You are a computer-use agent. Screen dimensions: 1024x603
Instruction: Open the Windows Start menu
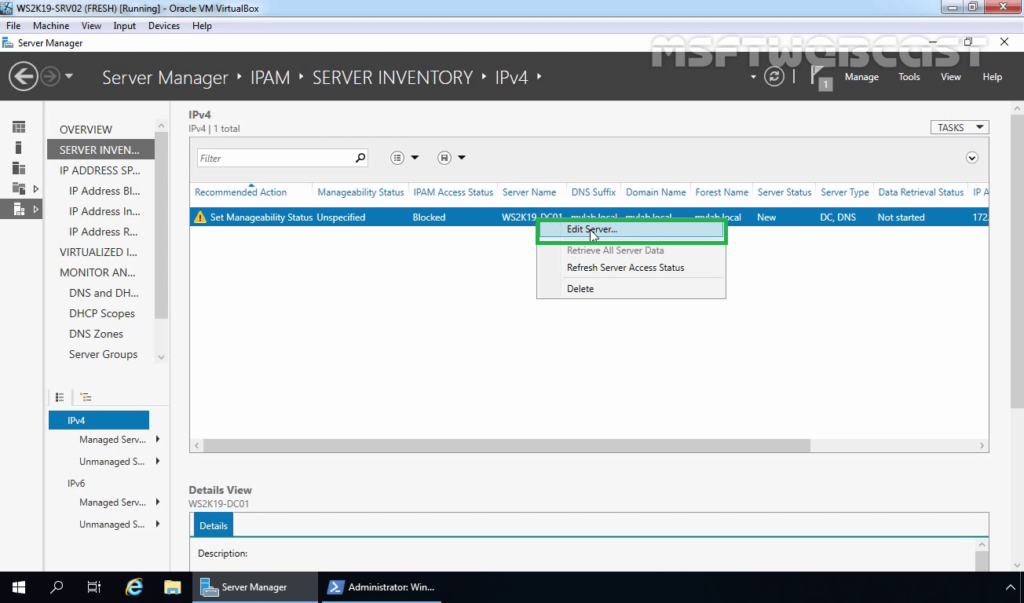(18, 587)
